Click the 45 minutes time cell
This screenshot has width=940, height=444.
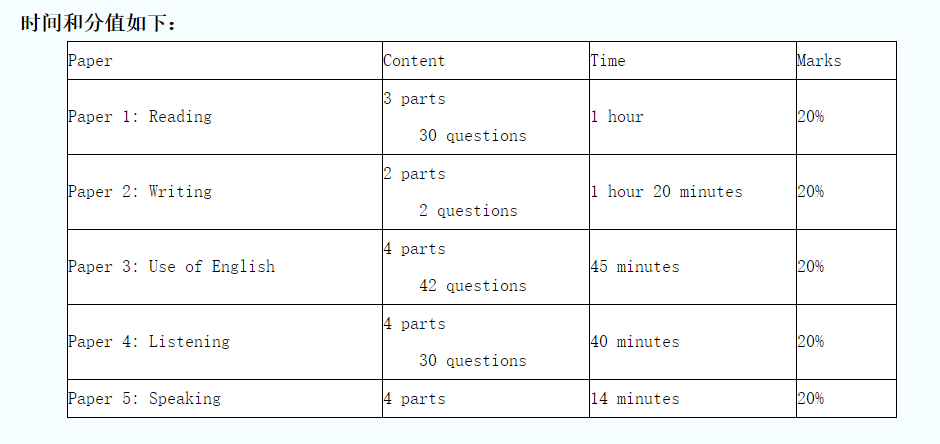coord(692,267)
